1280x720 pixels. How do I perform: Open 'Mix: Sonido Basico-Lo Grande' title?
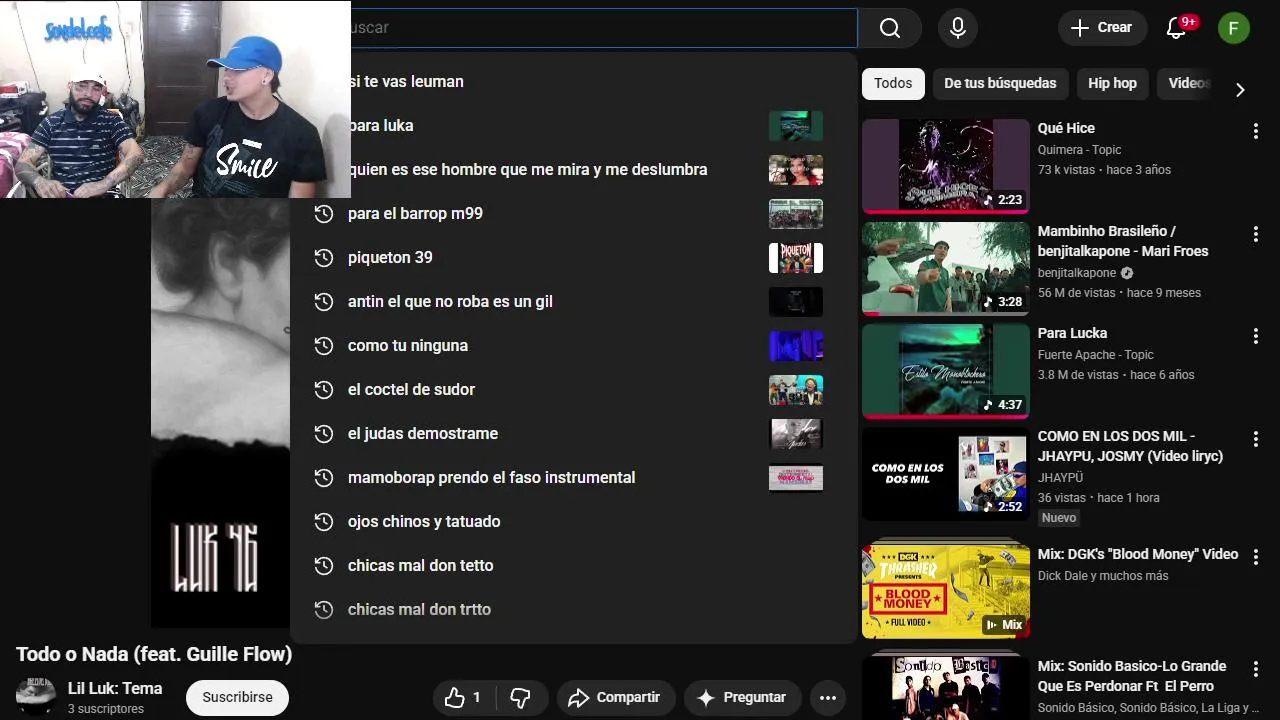click(1132, 676)
